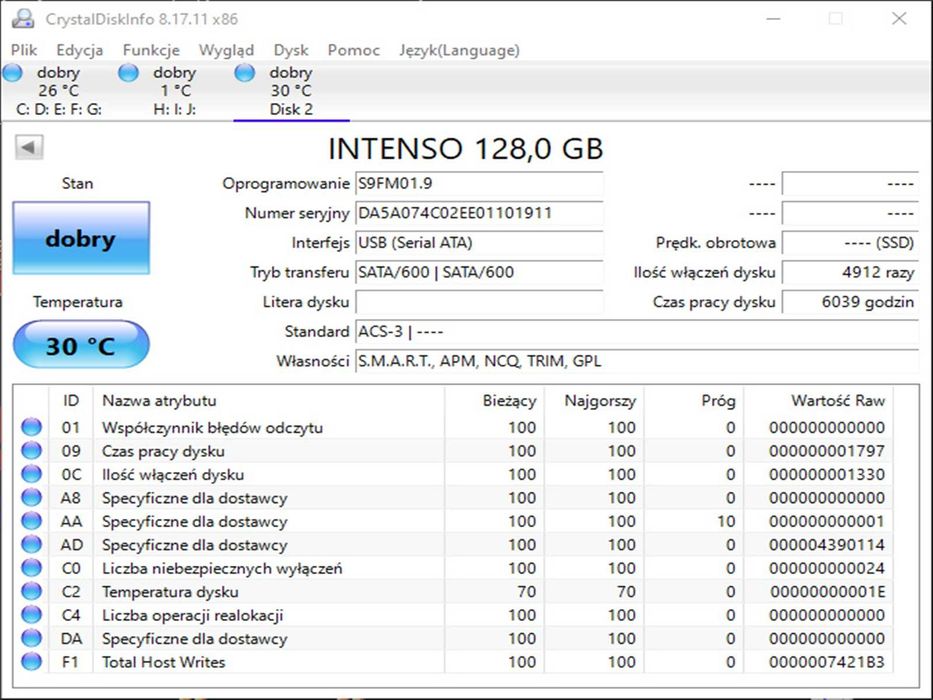Click the previous disk arrow button

tap(29, 146)
